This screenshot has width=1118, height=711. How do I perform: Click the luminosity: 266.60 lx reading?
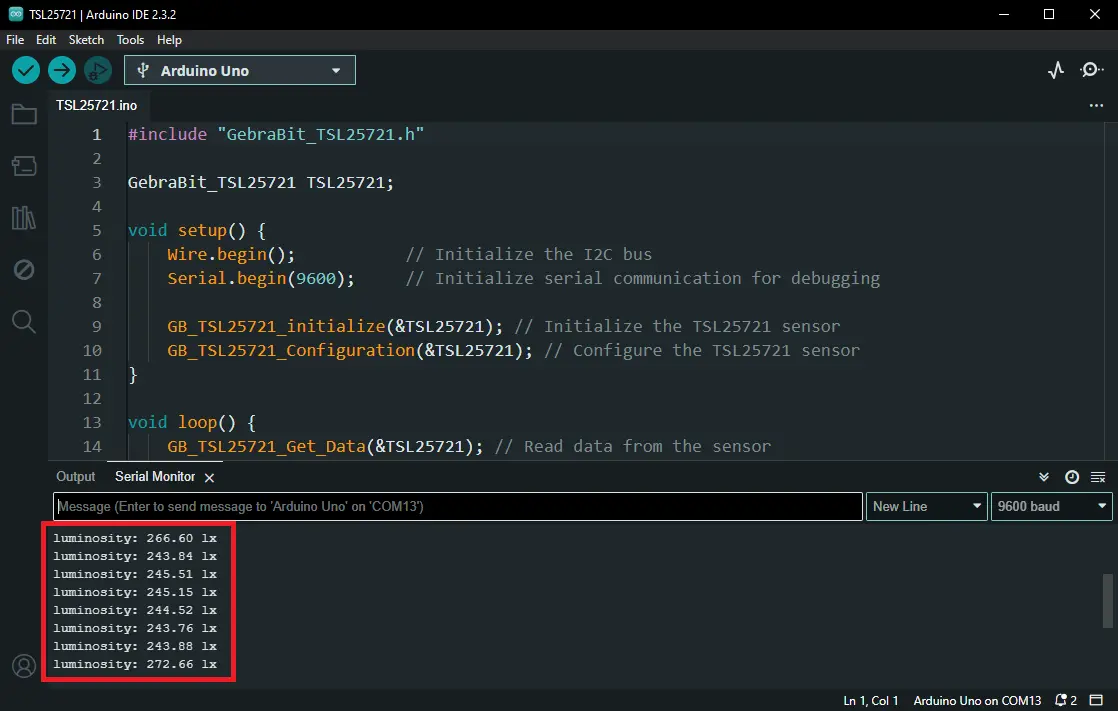click(x=135, y=538)
